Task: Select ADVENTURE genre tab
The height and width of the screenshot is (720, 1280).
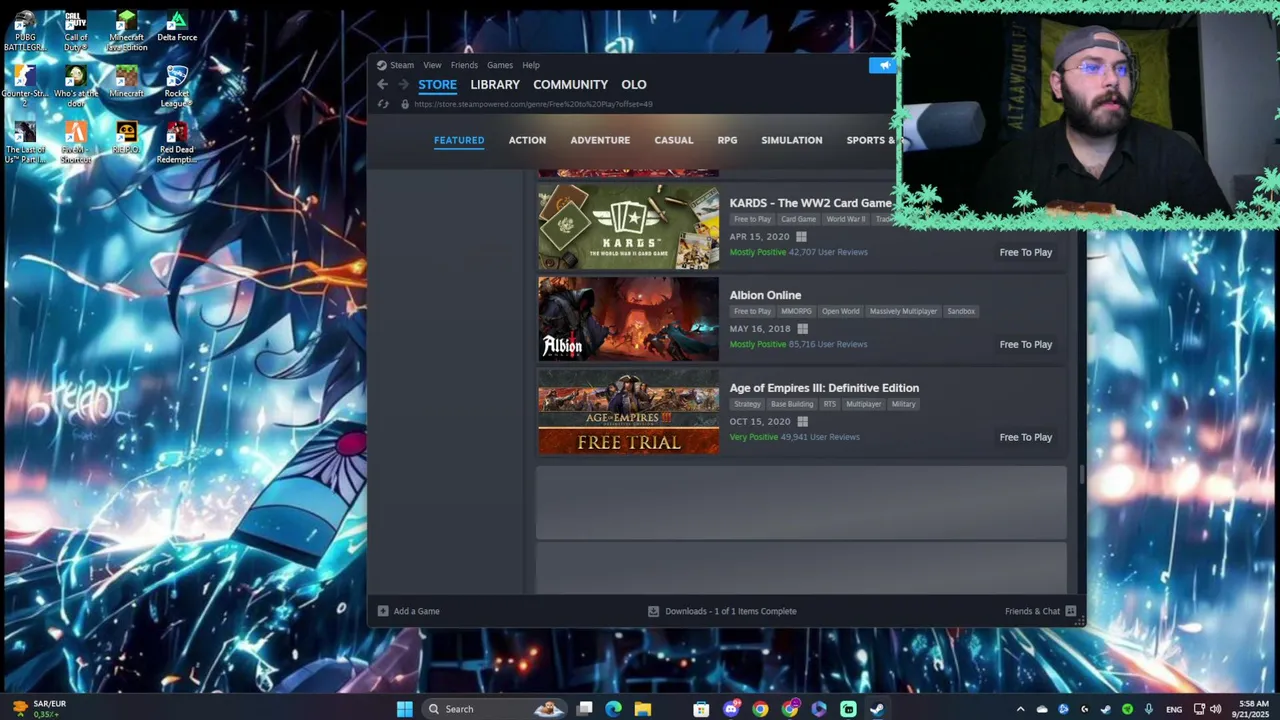Action: (x=600, y=140)
